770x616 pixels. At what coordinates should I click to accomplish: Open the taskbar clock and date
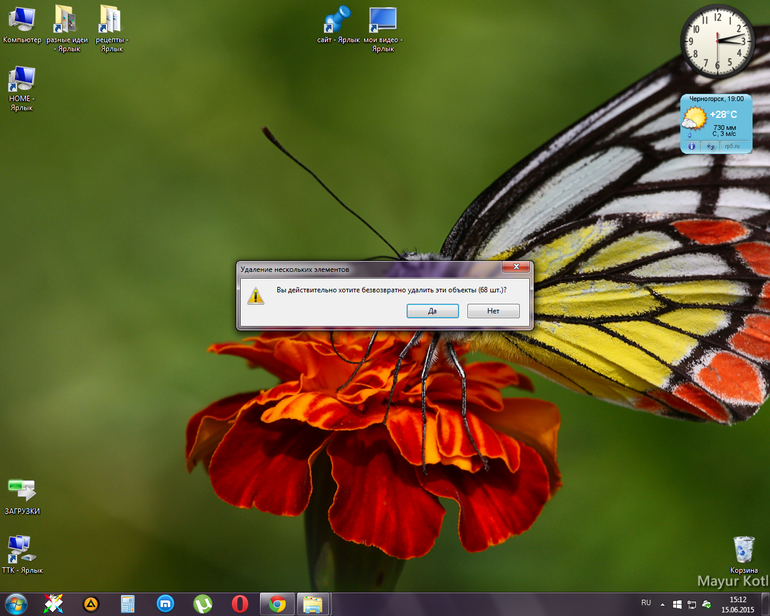pos(738,605)
